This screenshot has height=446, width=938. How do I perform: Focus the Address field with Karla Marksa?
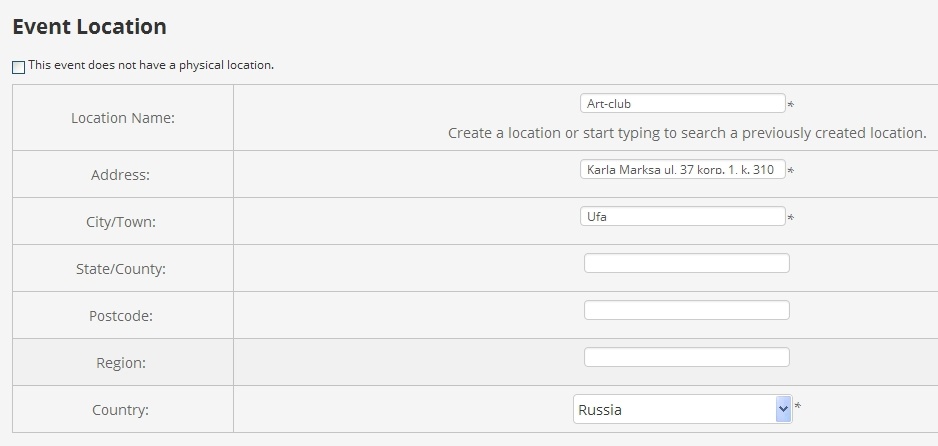(682, 169)
